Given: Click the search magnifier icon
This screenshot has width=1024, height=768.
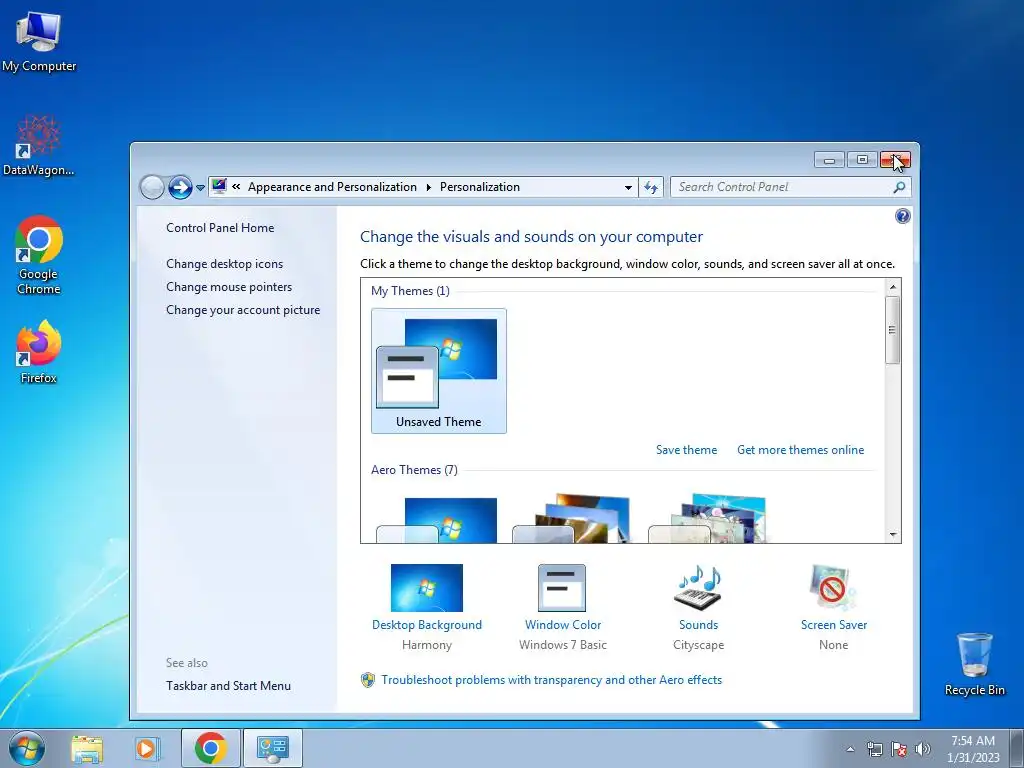Looking at the screenshot, I should click(899, 187).
